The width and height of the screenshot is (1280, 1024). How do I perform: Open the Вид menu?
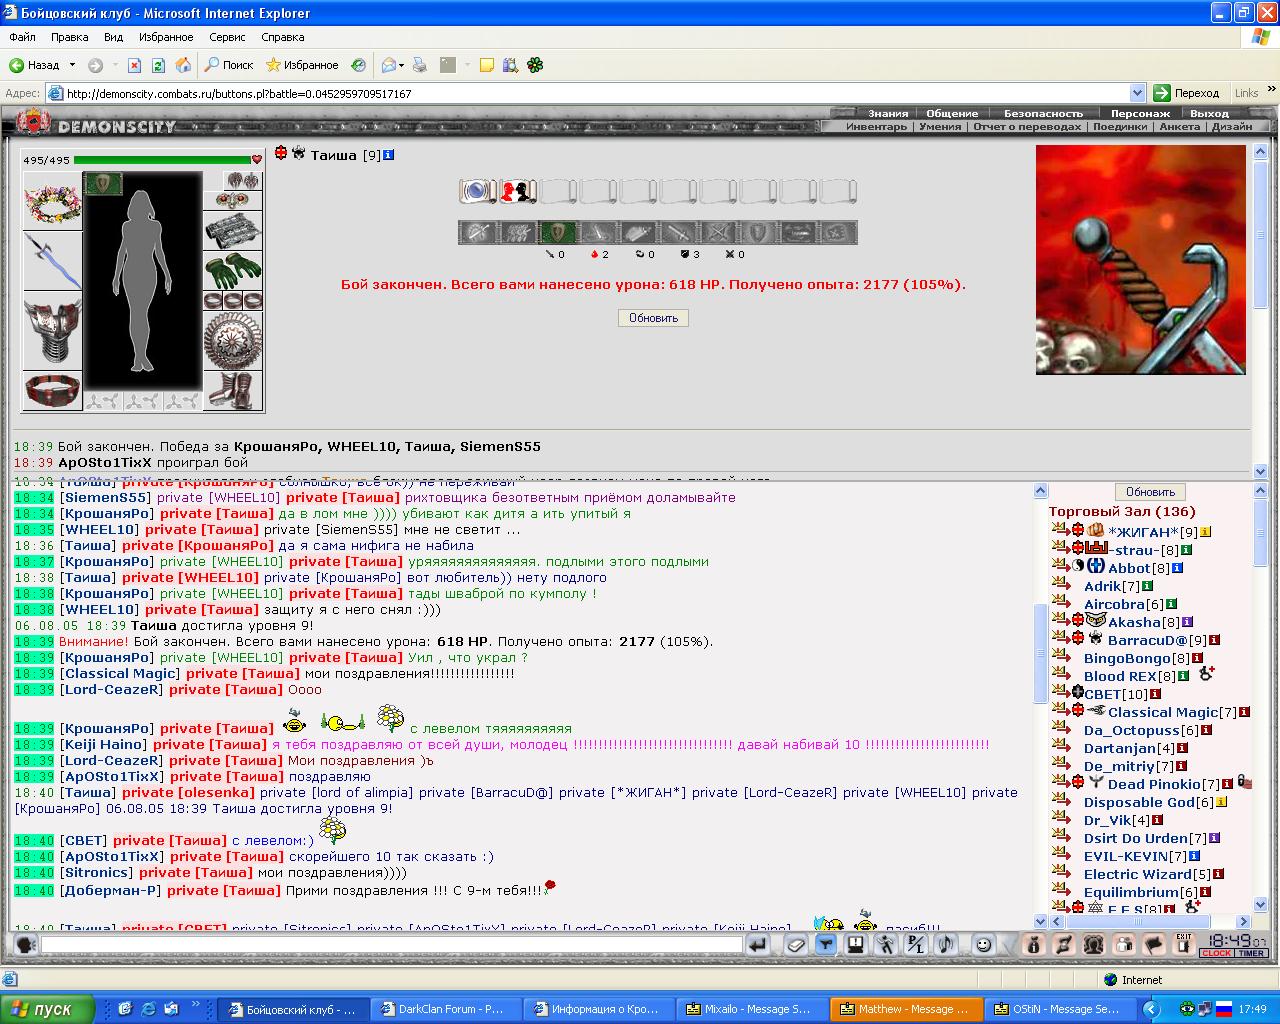113,37
